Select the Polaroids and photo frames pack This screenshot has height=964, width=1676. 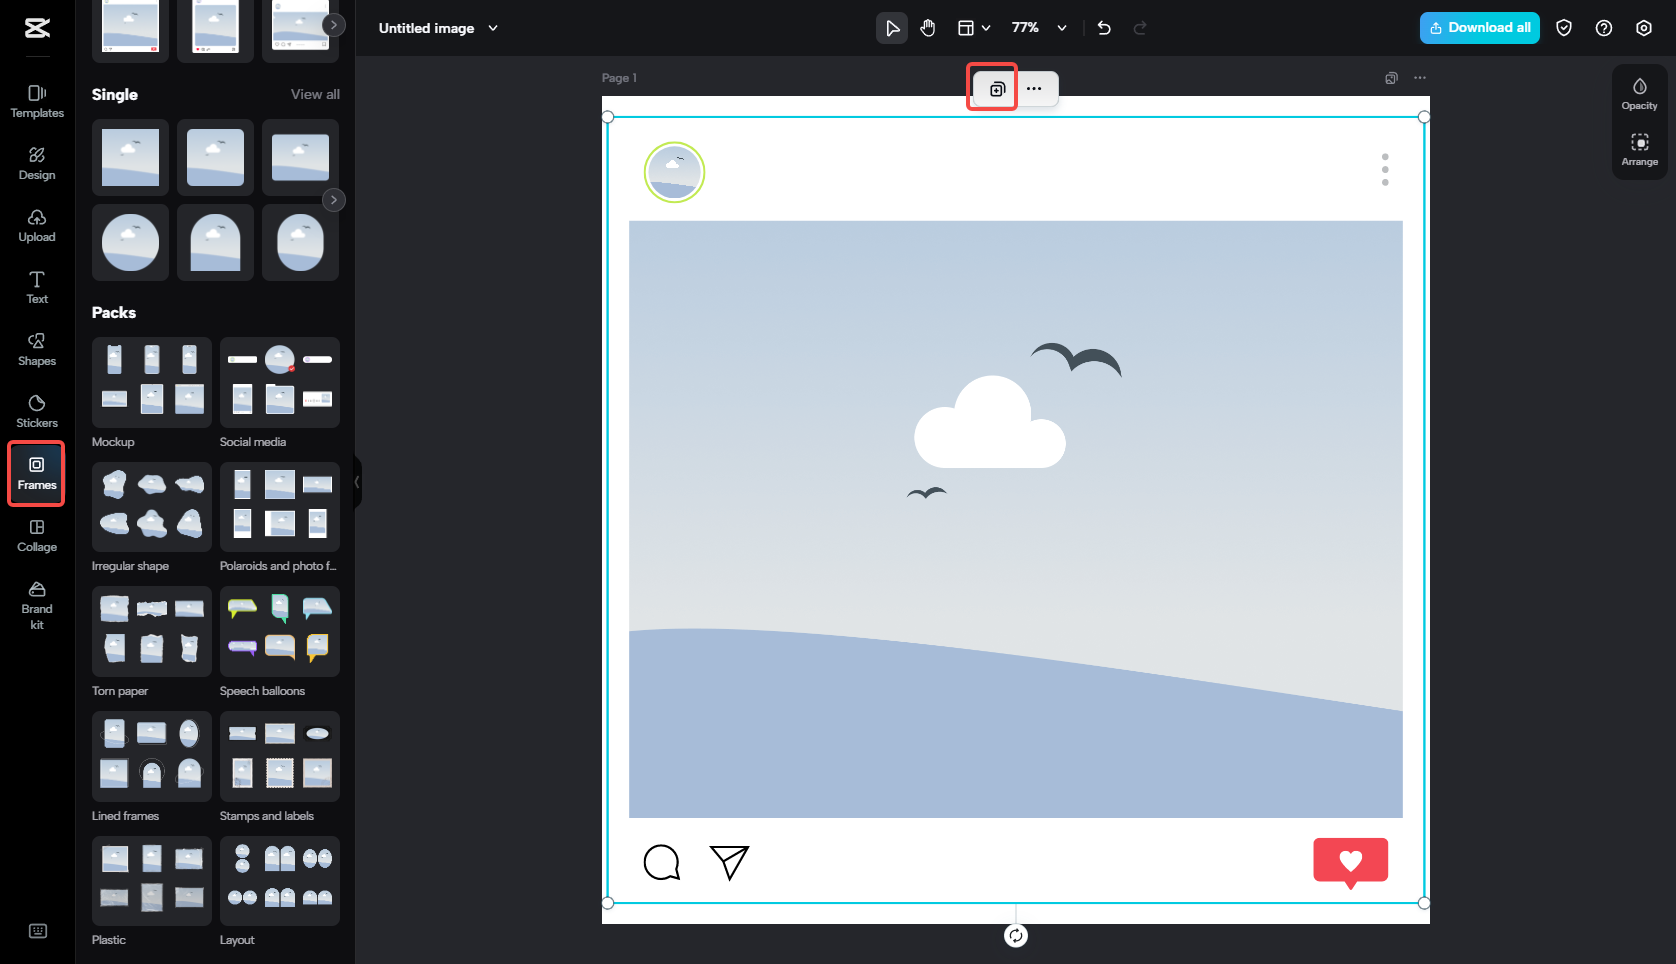coord(280,507)
